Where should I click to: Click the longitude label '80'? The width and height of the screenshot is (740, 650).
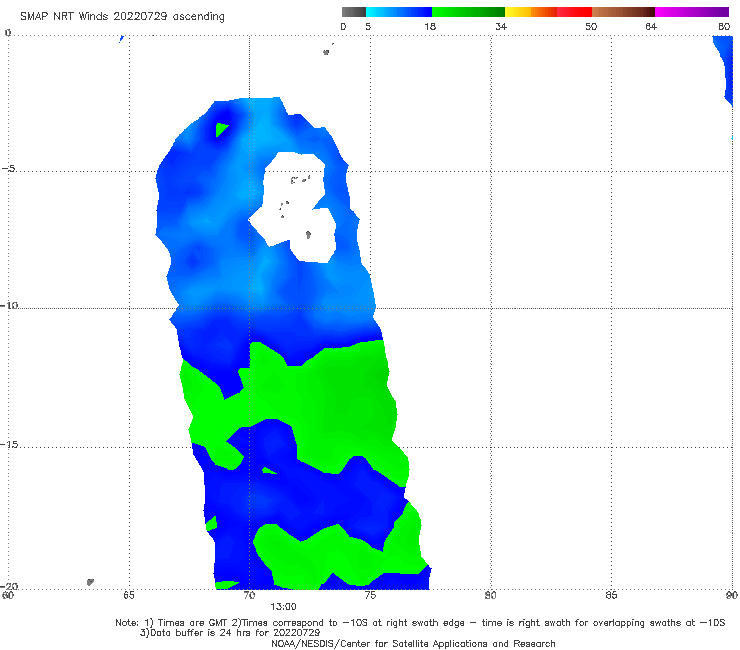(491, 595)
